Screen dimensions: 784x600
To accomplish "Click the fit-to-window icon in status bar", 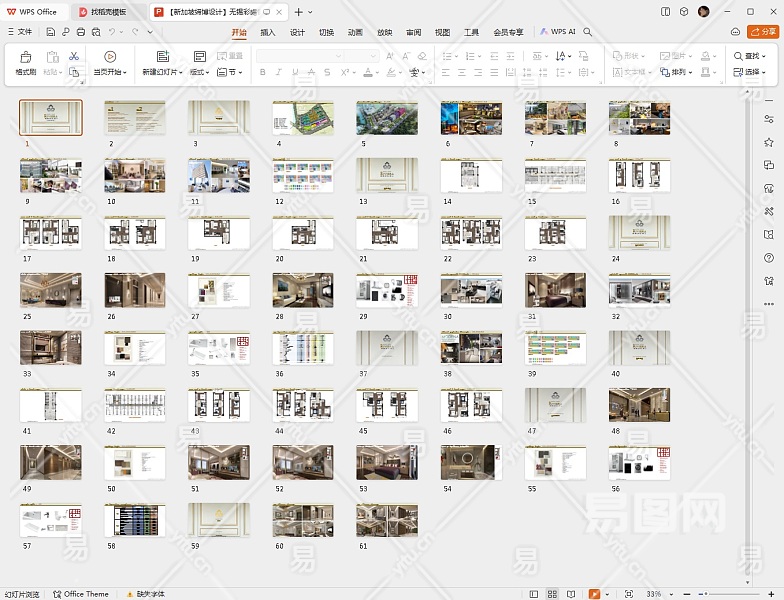I will [628, 594].
